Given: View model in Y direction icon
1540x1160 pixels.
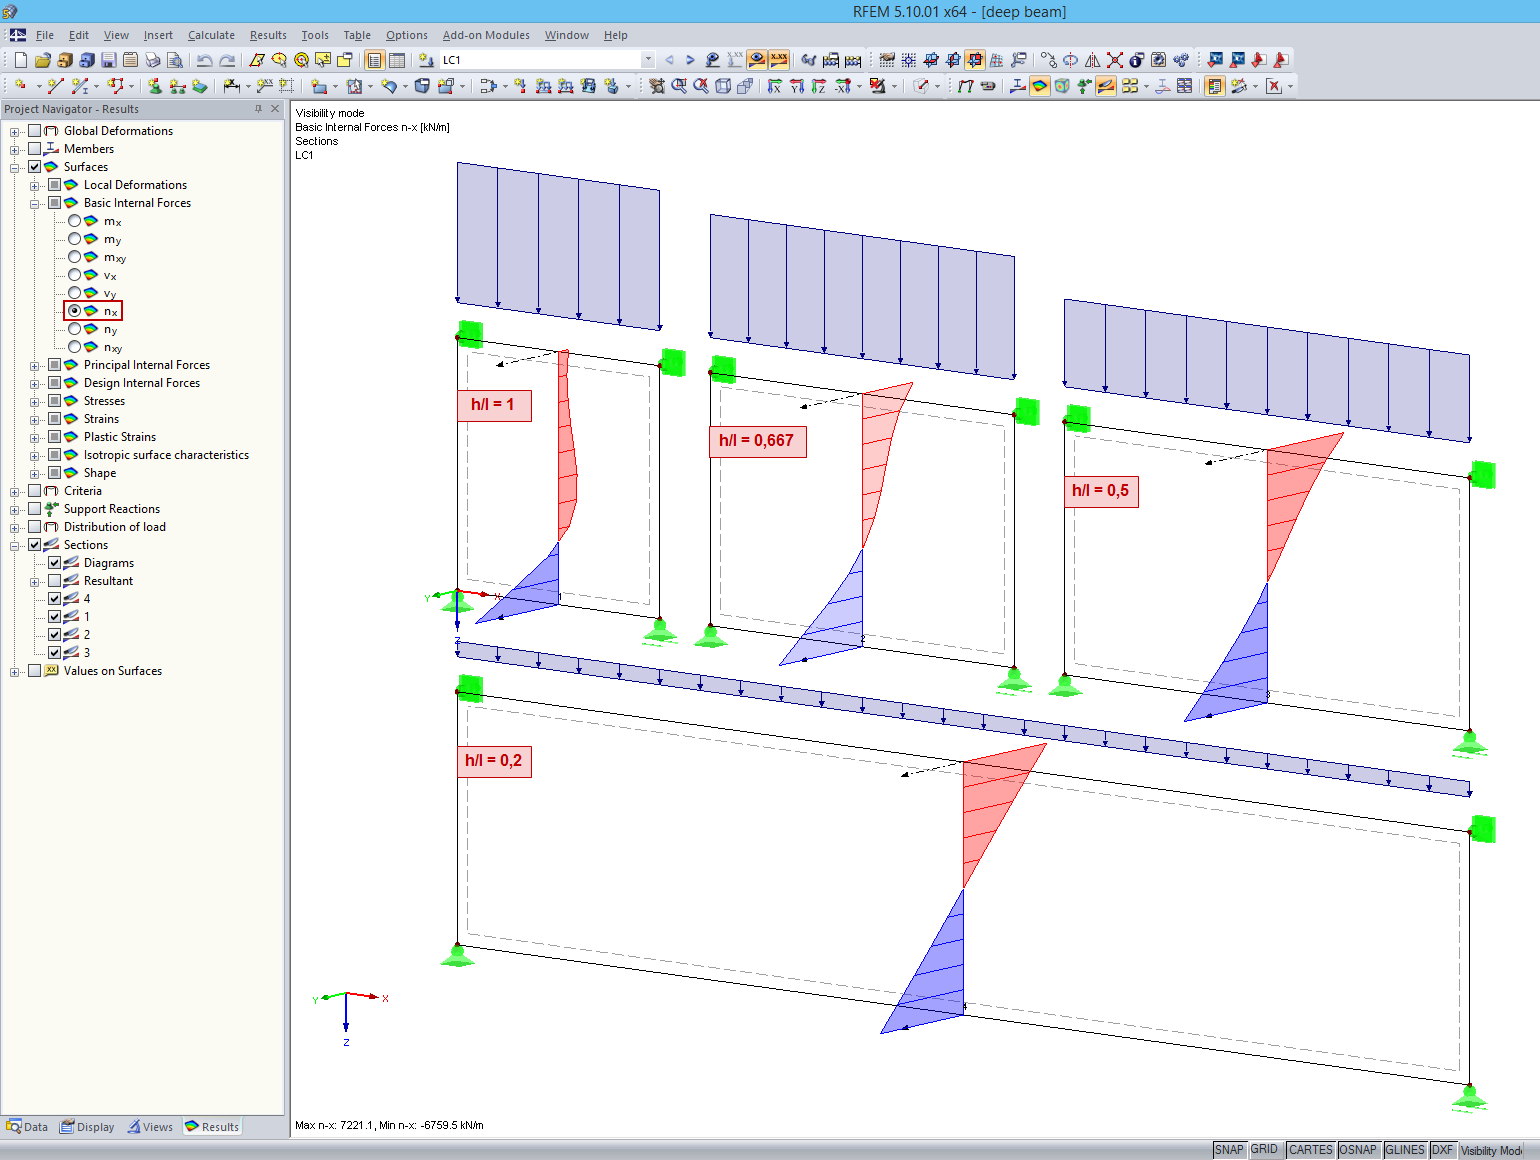Looking at the screenshot, I should coord(797,86).
